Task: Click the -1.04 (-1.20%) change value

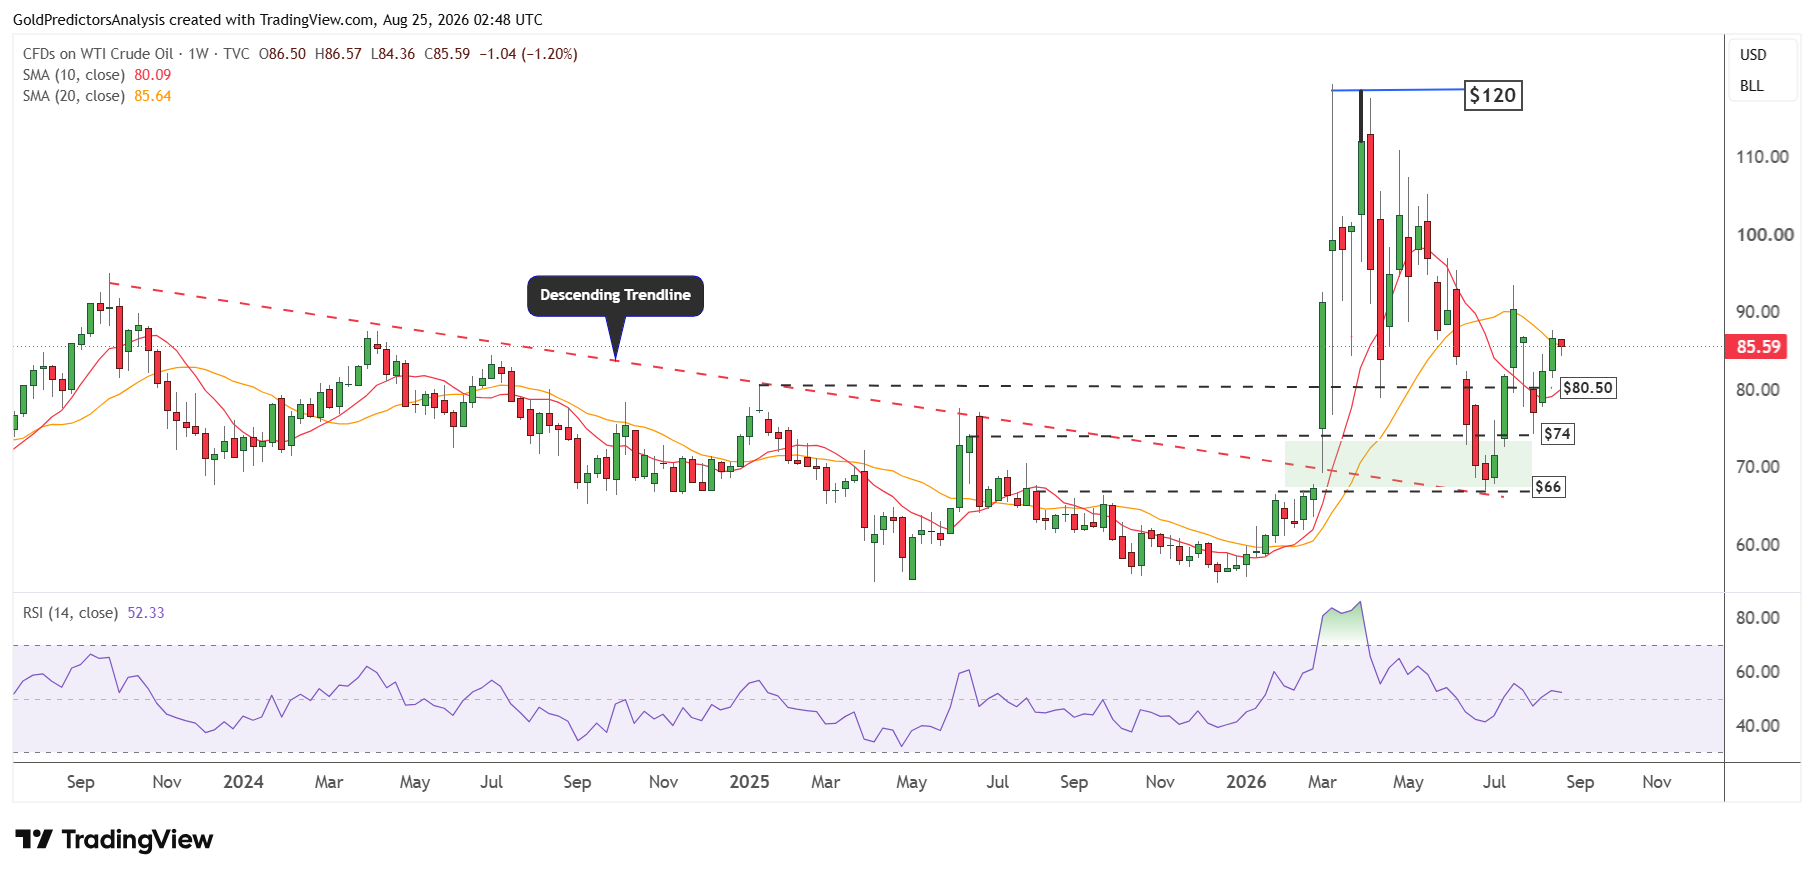Action: tap(528, 54)
